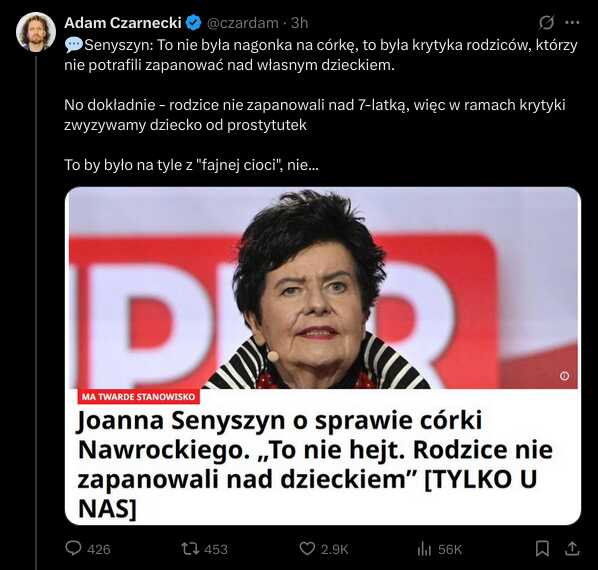
Task: Click the info icon on the article photo
Action: coord(564,376)
